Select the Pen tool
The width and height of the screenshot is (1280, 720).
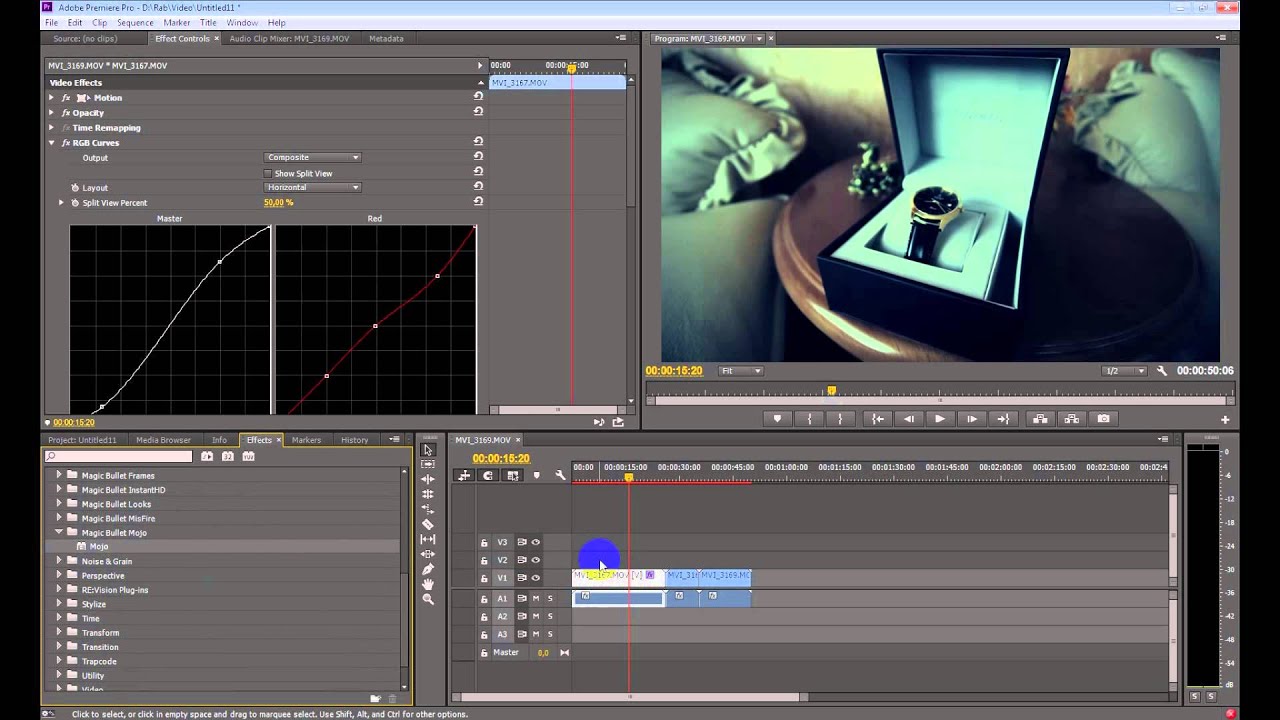pyautogui.click(x=428, y=569)
